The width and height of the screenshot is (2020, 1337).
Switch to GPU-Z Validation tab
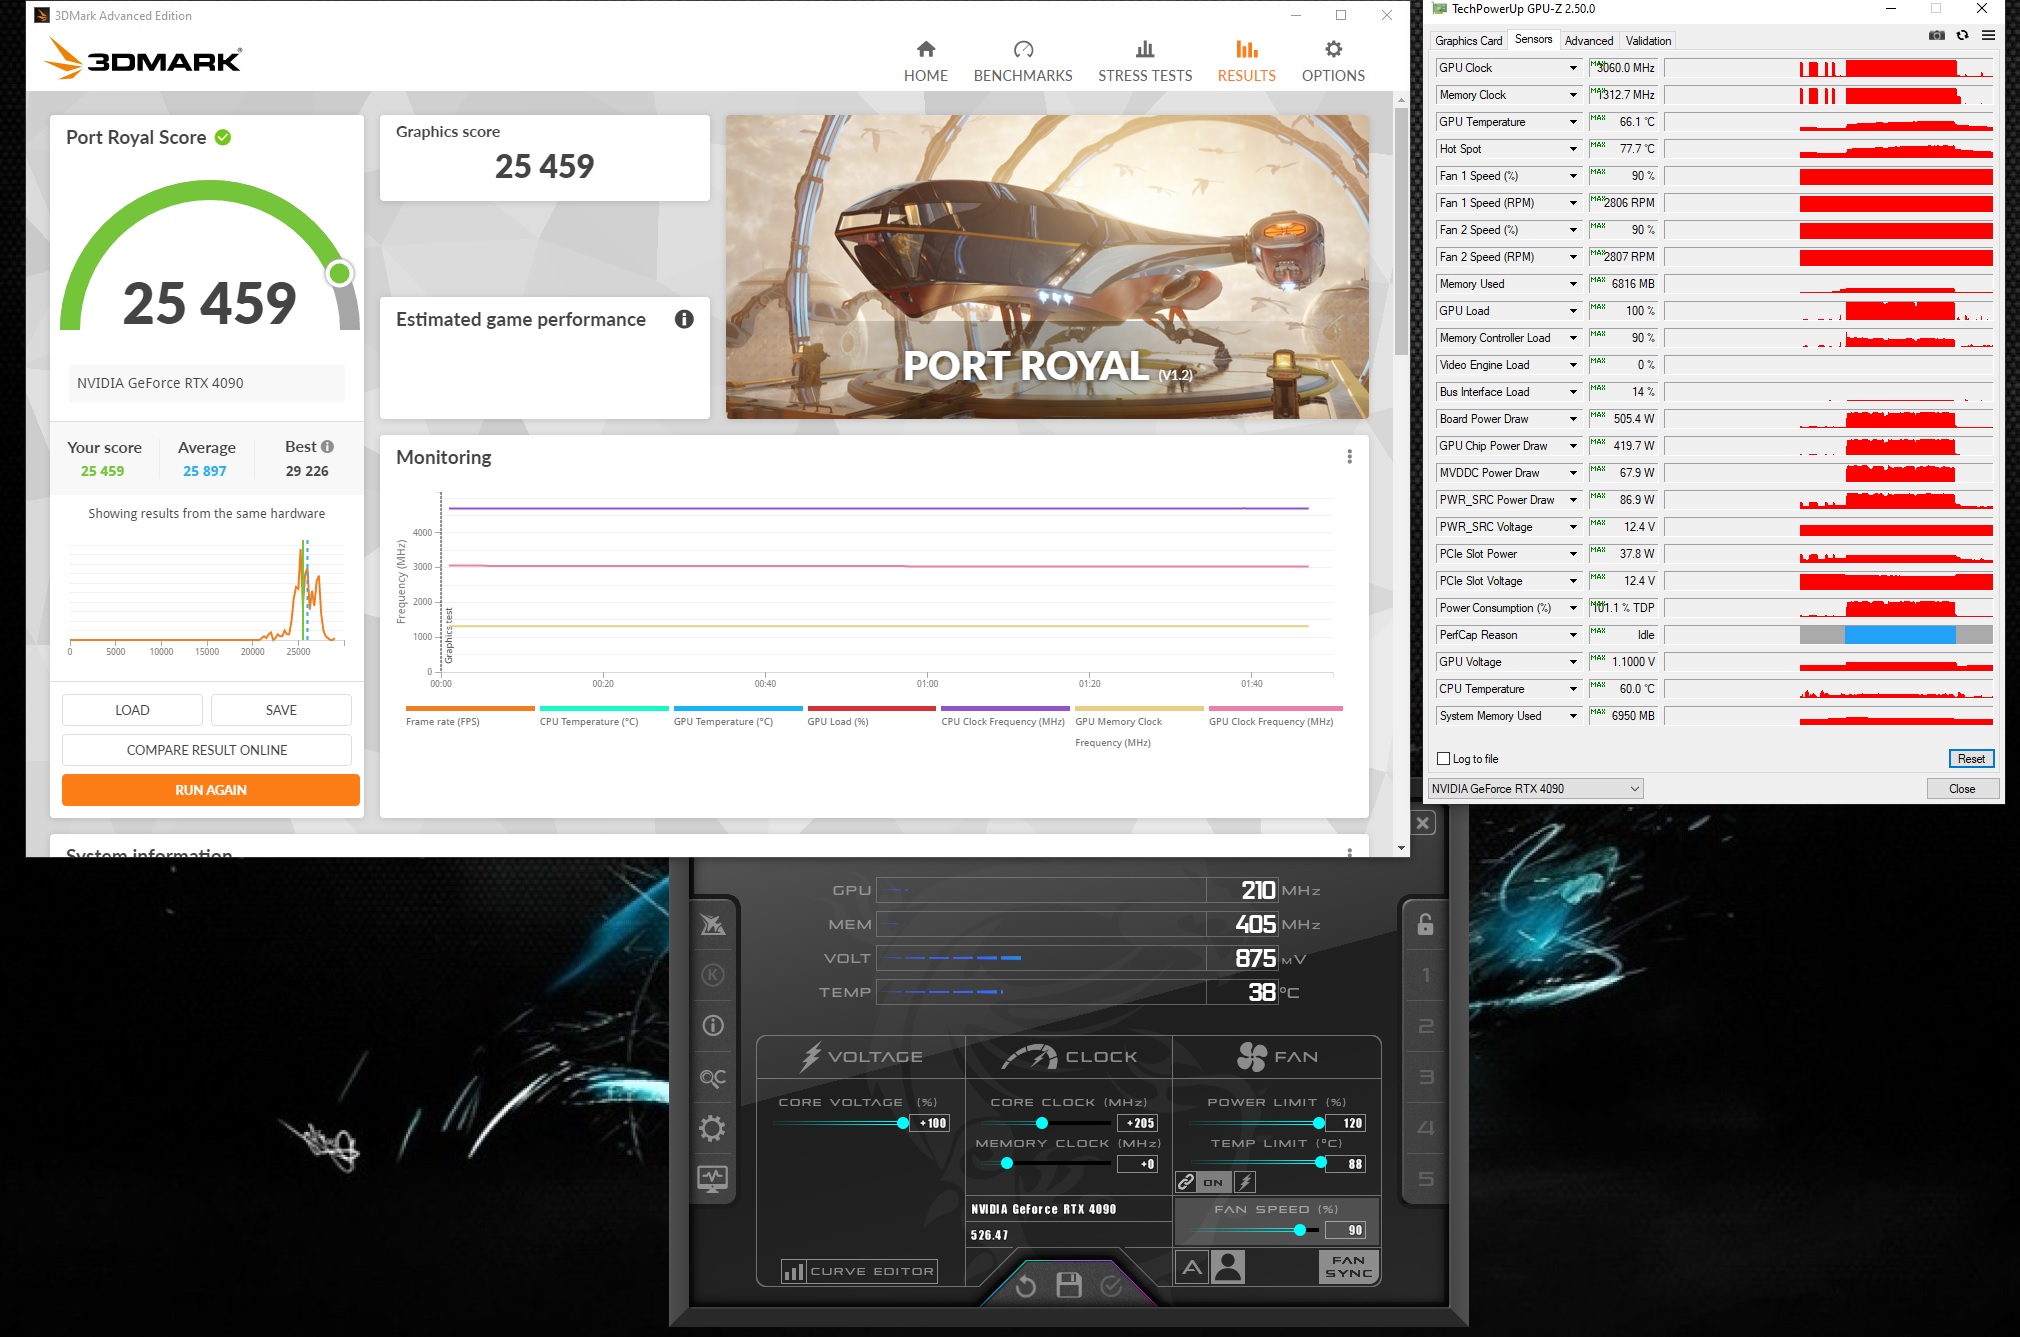[x=1648, y=41]
